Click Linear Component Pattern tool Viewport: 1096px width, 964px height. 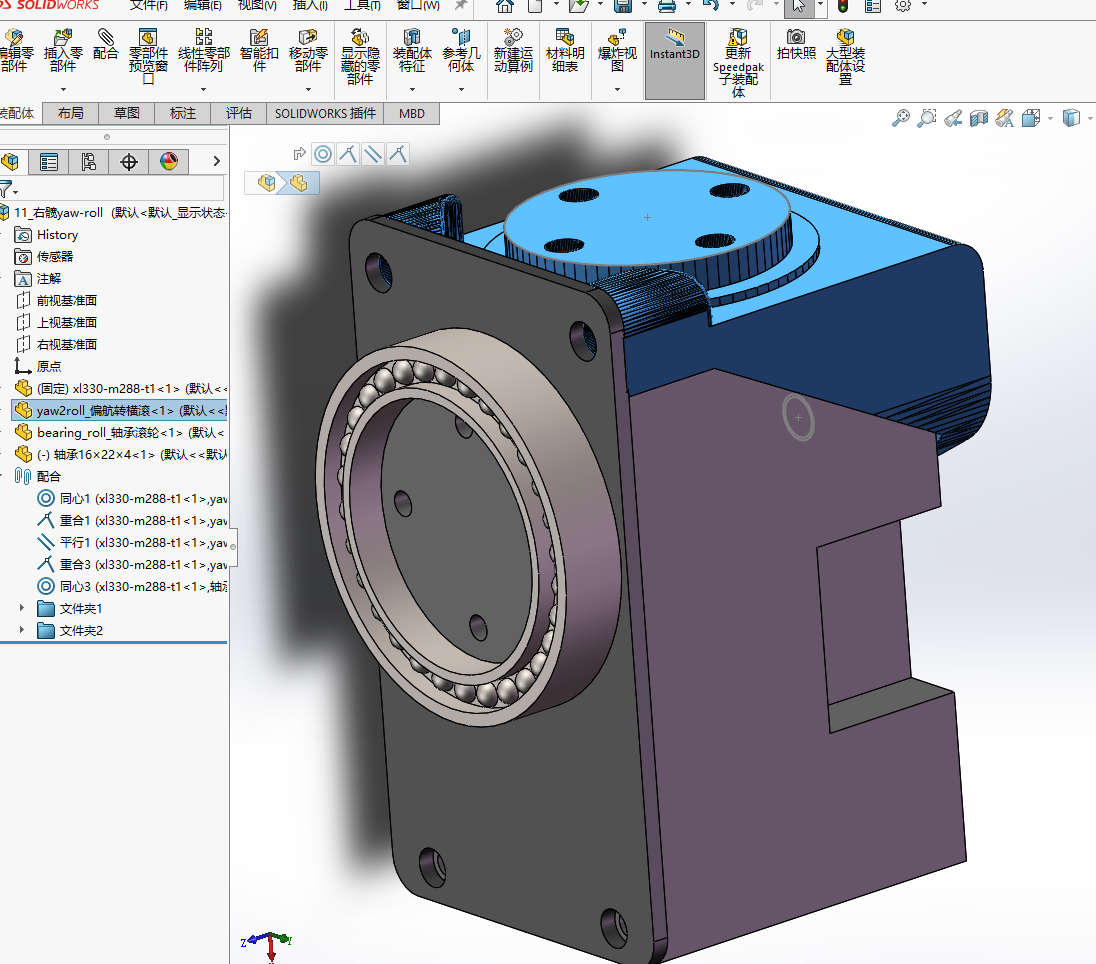click(x=203, y=50)
